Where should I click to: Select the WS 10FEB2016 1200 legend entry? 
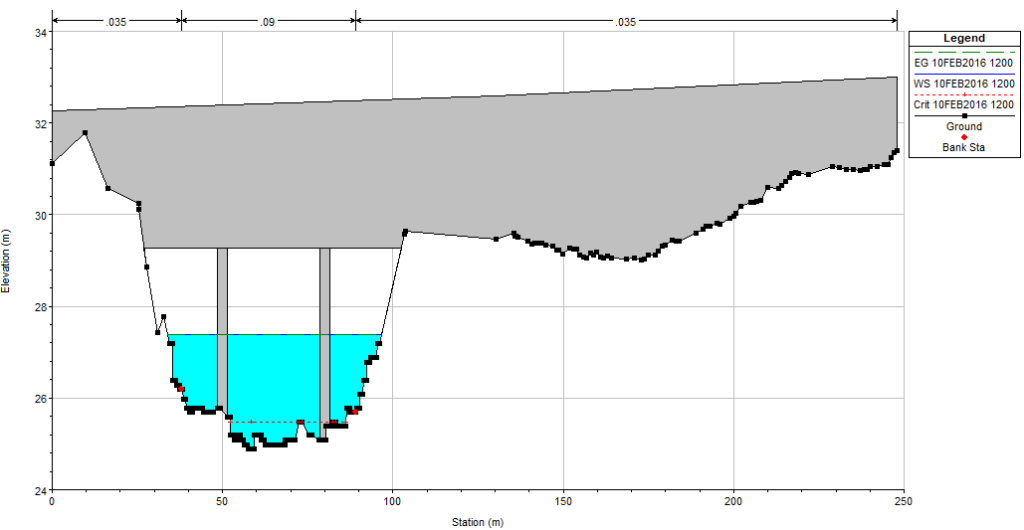pyautogui.click(x=964, y=84)
